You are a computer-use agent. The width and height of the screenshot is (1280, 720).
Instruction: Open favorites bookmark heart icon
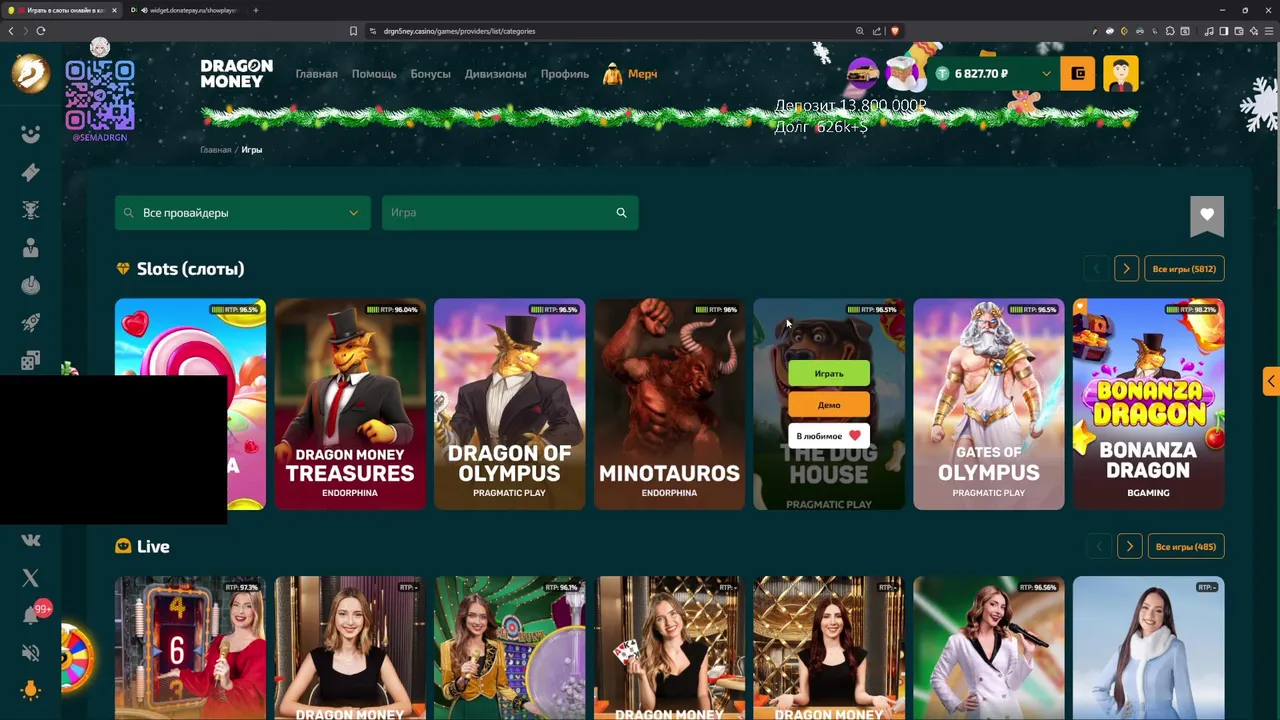[1207, 215]
